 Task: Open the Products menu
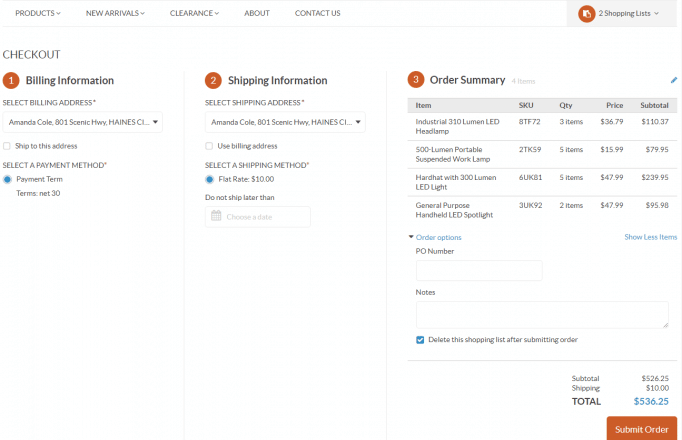[x=38, y=13]
